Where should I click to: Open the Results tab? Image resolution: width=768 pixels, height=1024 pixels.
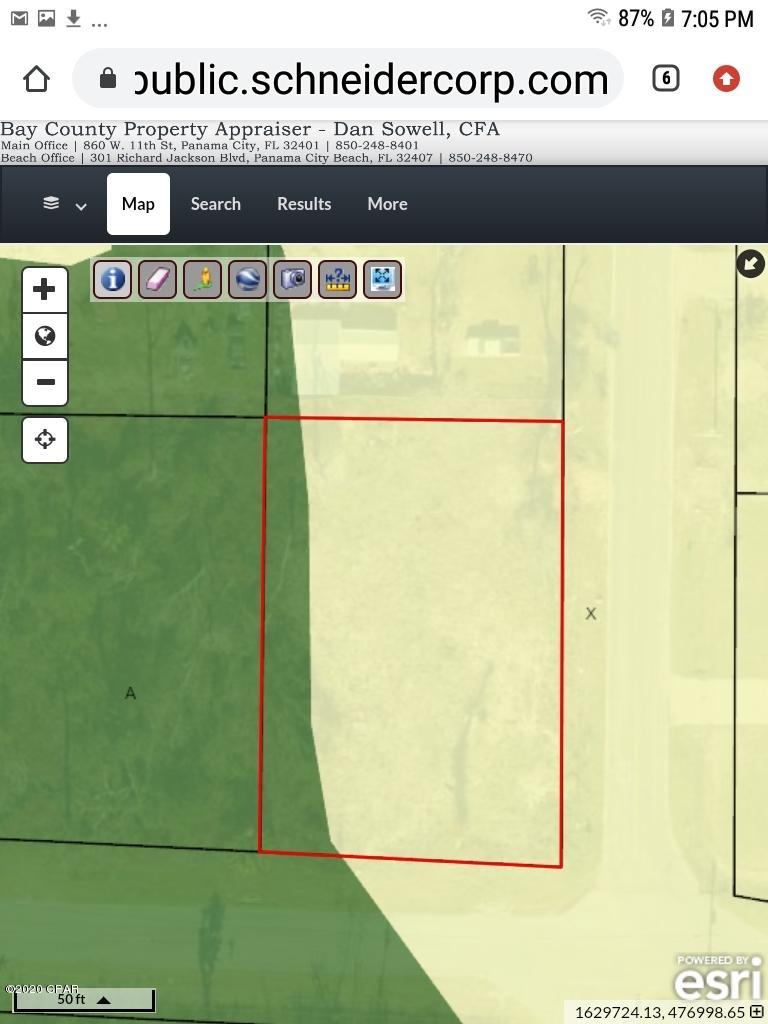pos(304,204)
